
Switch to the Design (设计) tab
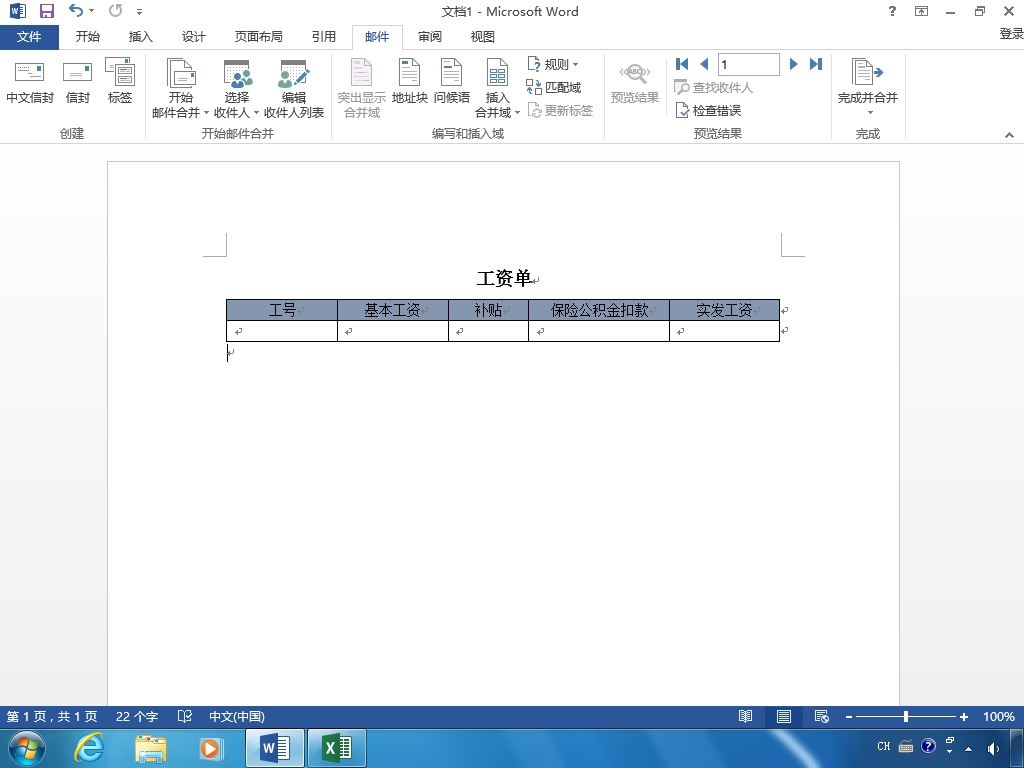193,37
